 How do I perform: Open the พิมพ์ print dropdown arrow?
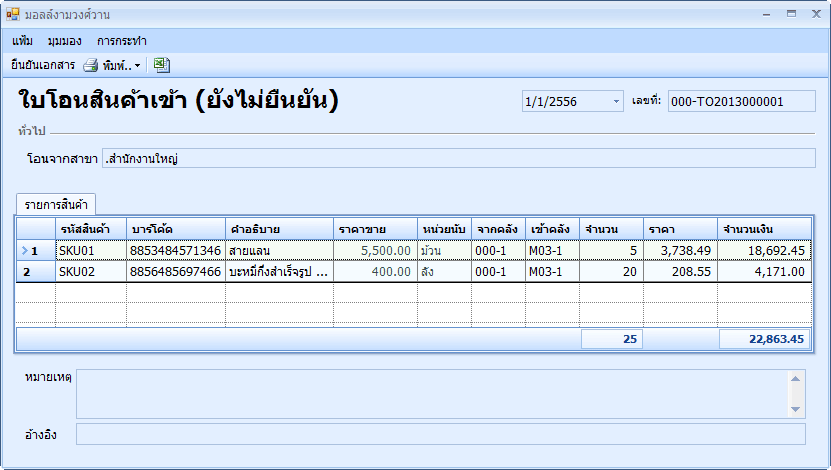[x=137, y=66]
